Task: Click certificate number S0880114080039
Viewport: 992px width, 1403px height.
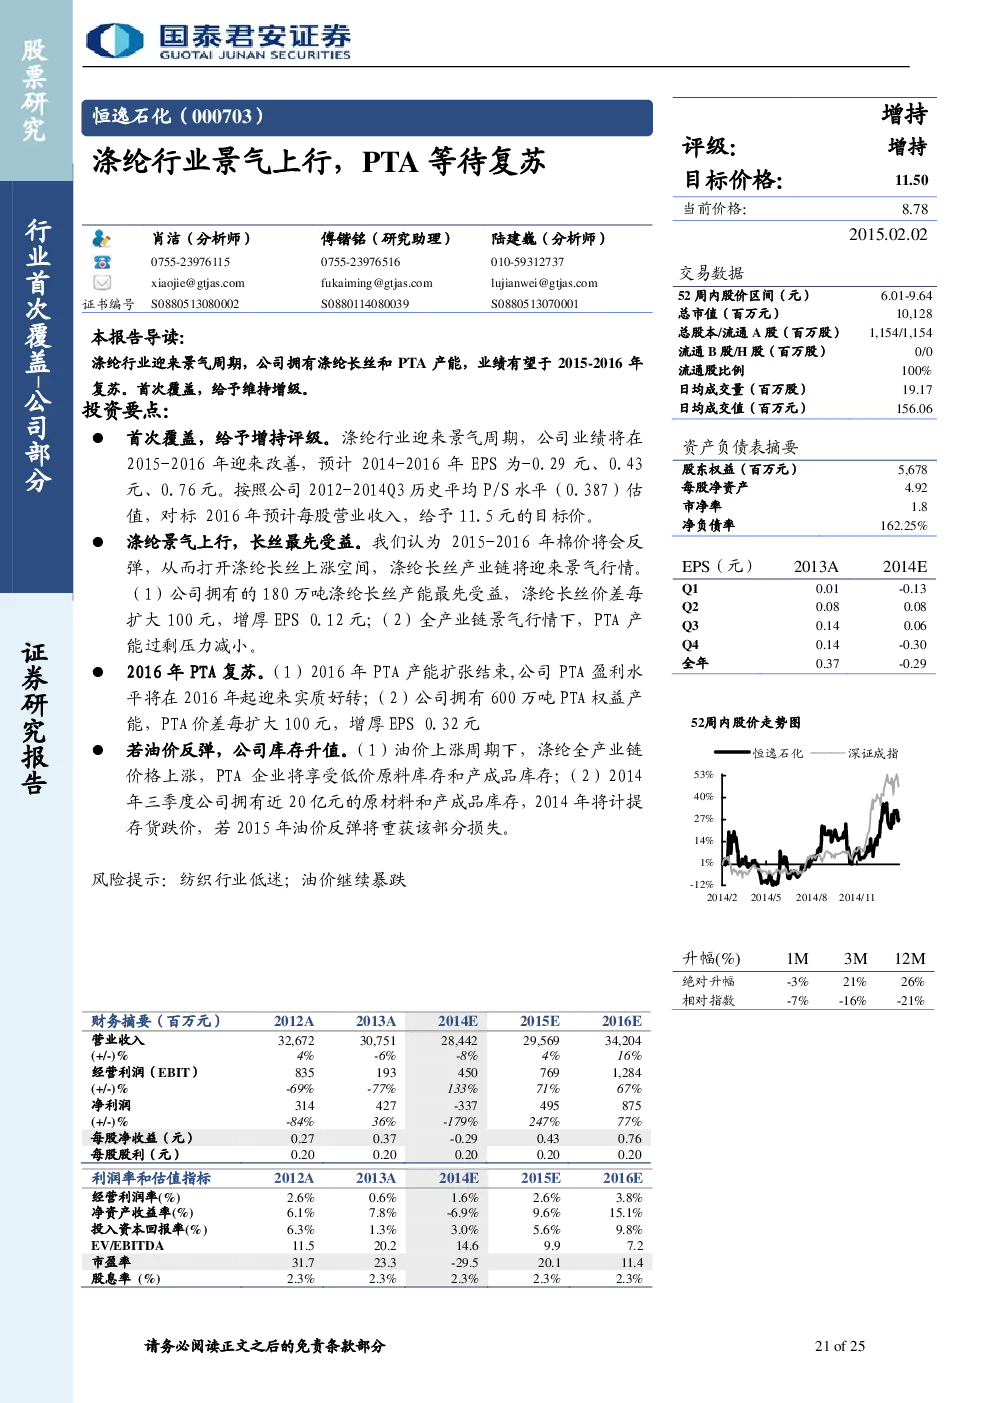Action: tap(365, 304)
